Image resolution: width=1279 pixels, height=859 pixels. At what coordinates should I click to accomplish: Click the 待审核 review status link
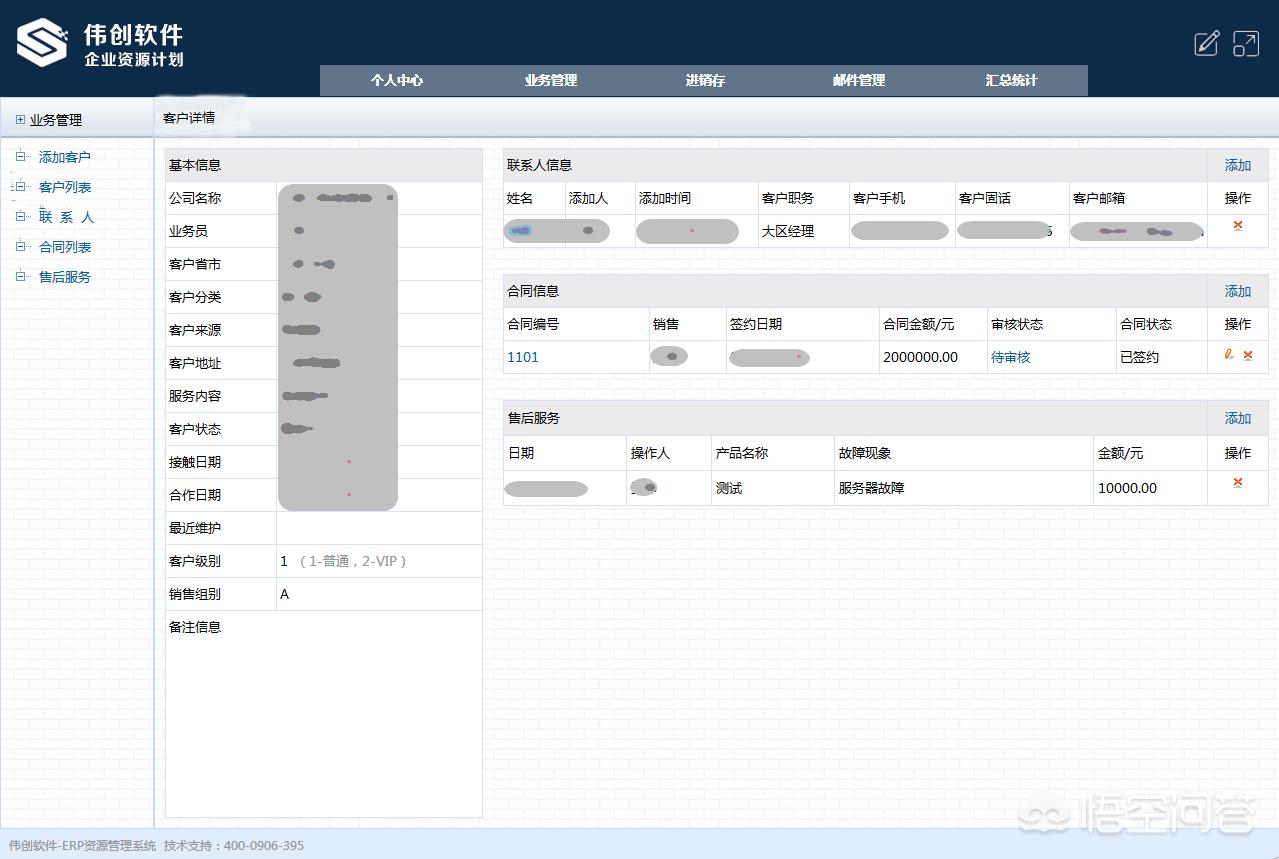1011,357
